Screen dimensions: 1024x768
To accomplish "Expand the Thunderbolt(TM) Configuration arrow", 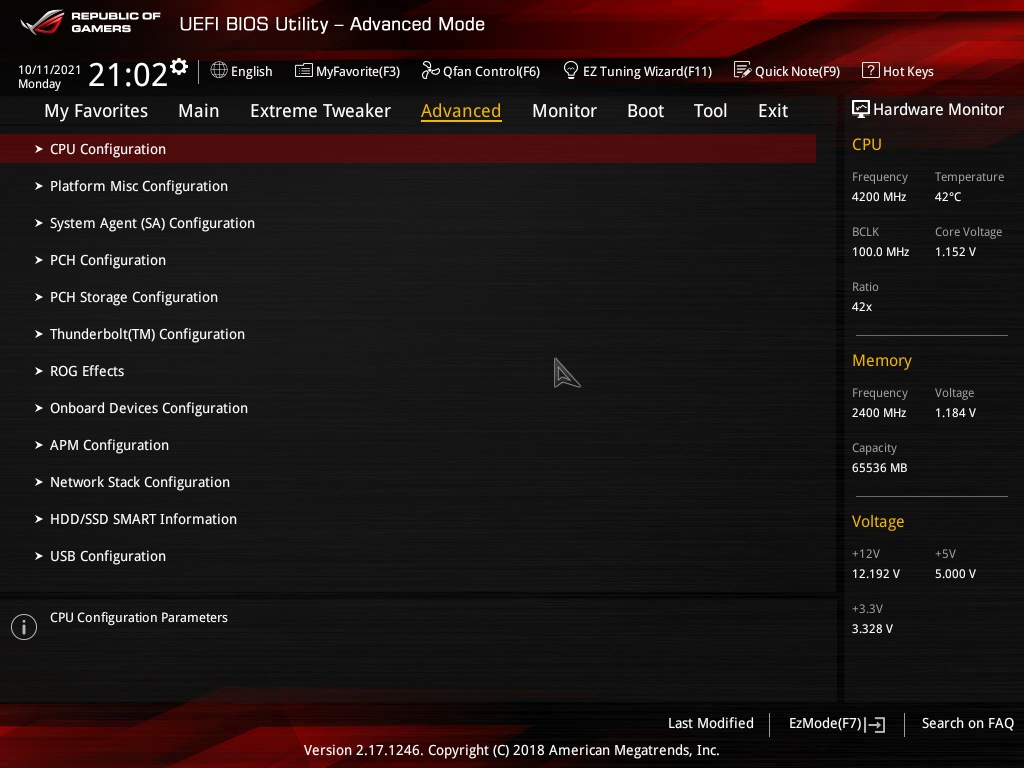I will (x=39, y=334).
